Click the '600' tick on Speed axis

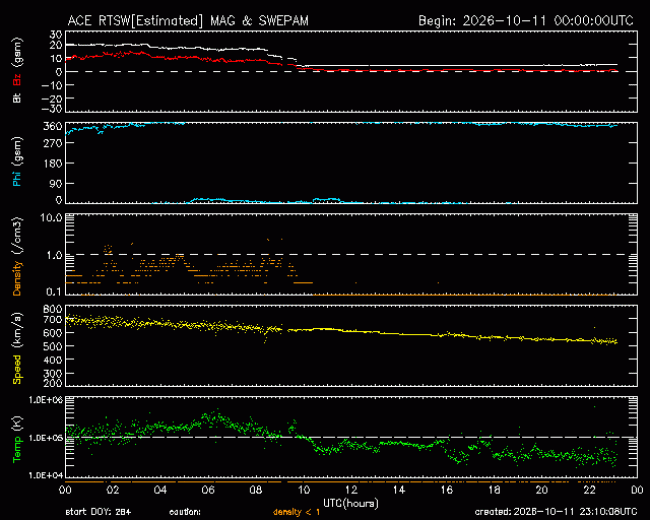[x=53, y=333]
